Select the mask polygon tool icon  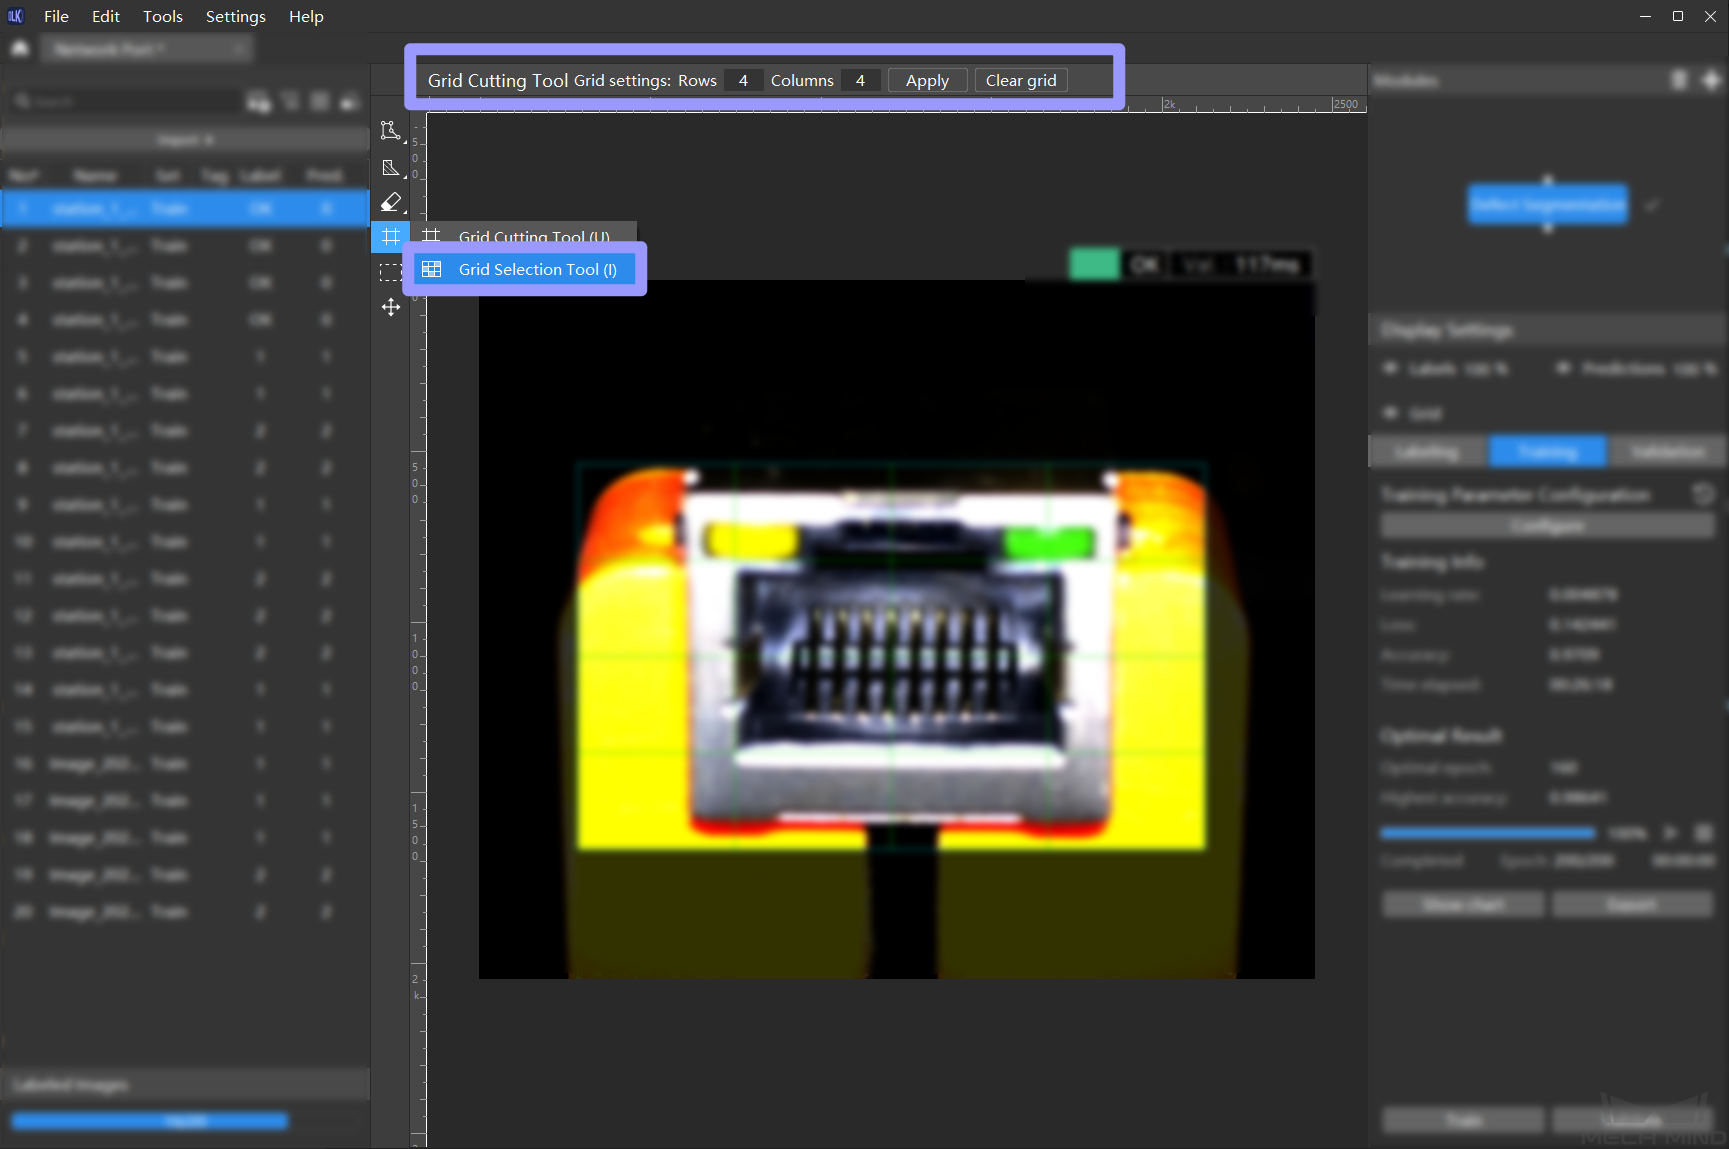(390, 168)
